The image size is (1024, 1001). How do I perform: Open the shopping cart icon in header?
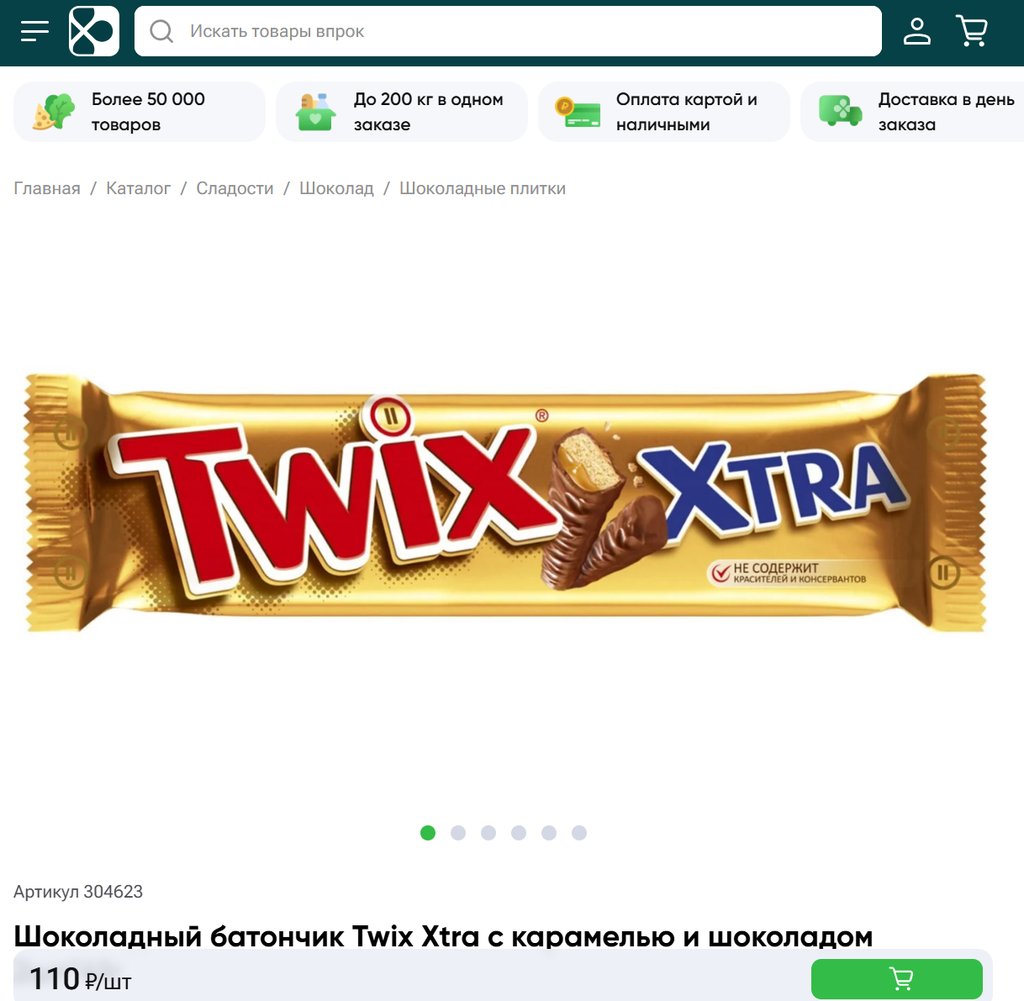click(972, 31)
